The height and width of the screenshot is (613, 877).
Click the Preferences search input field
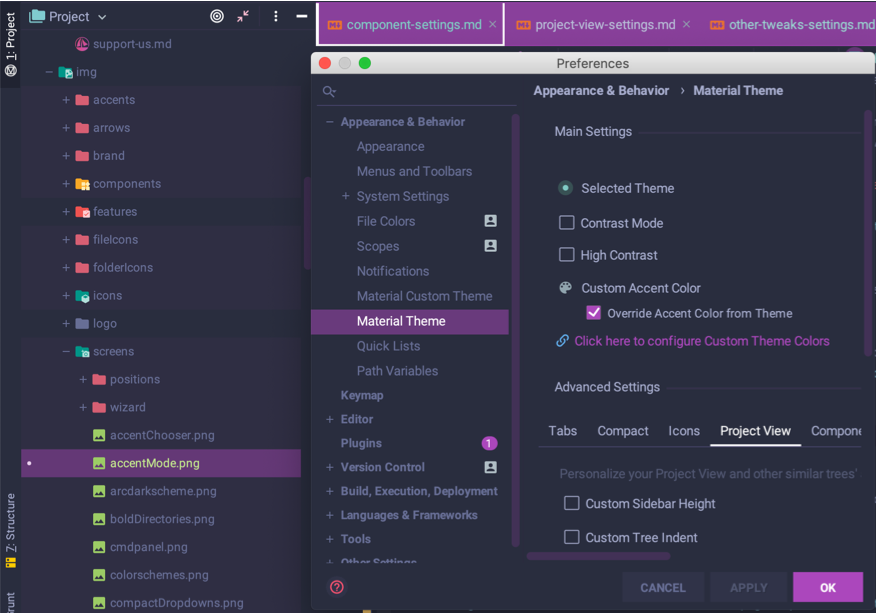(x=418, y=91)
